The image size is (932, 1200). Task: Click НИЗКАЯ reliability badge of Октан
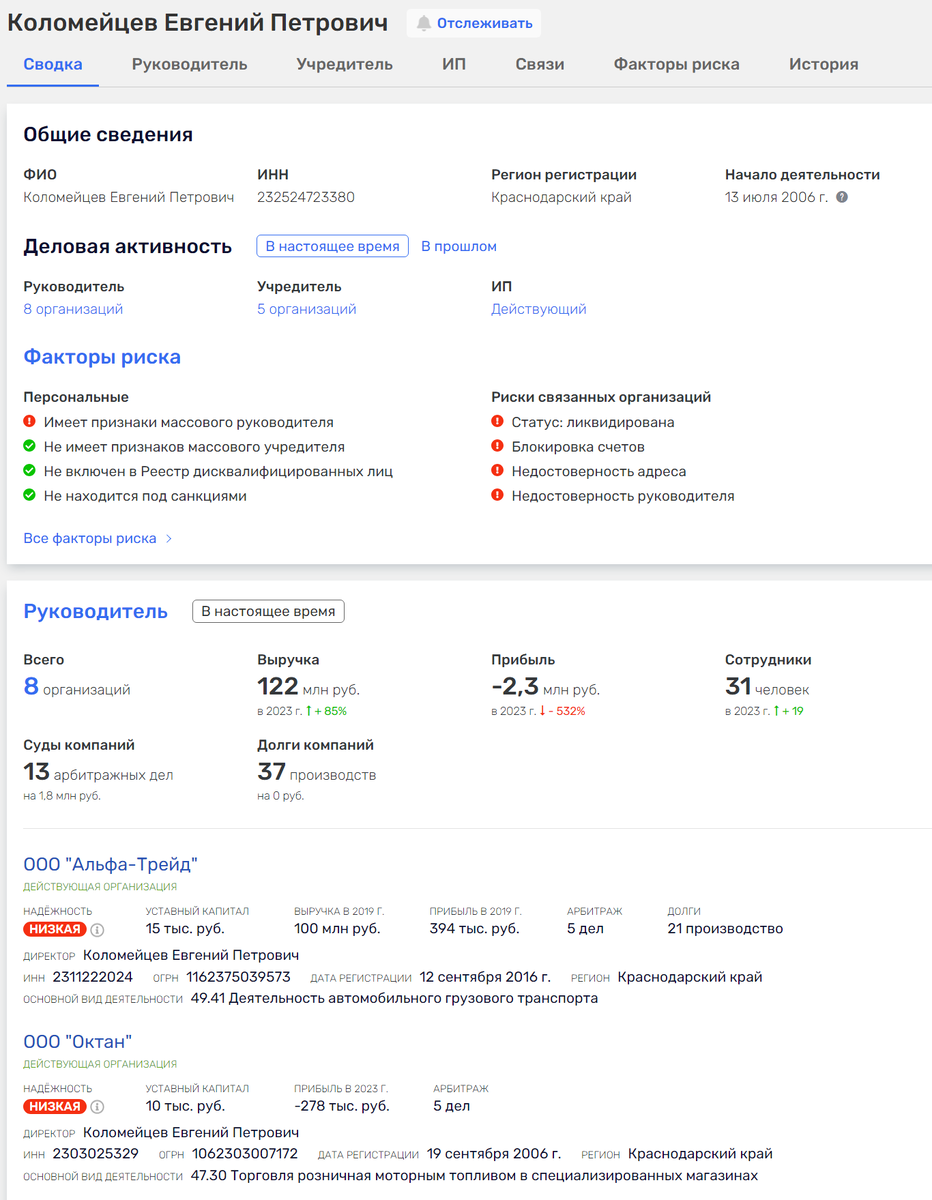[x=54, y=1106]
